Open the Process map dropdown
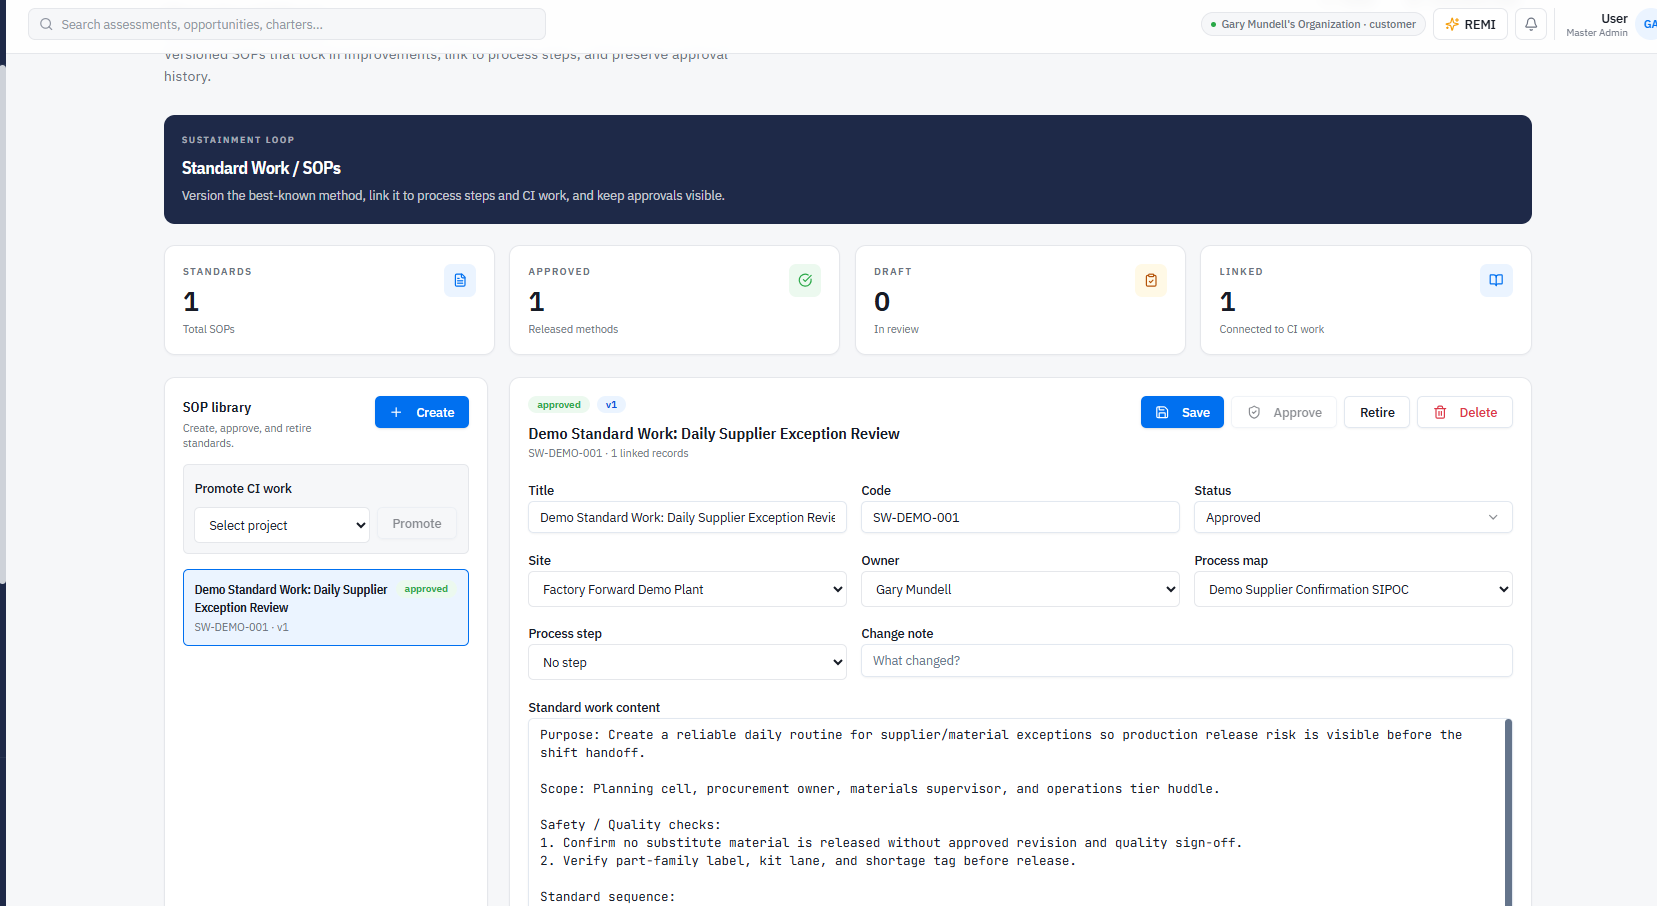Screen dimensions: 1657x906 tap(1353, 589)
